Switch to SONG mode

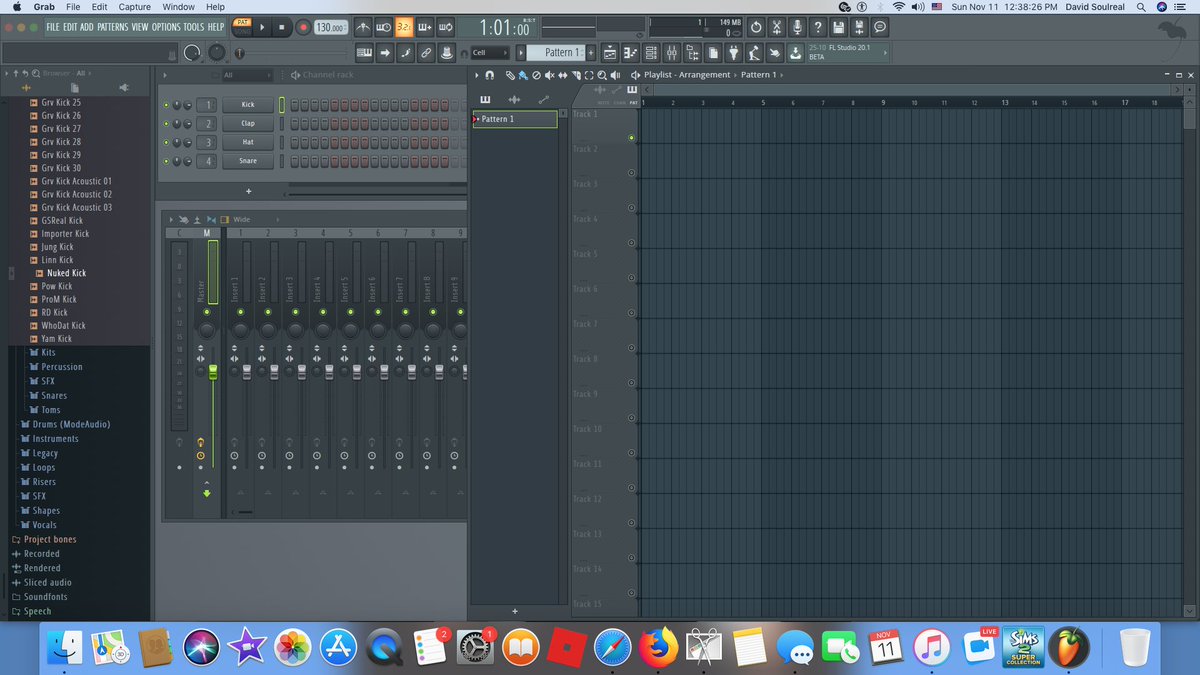coord(241,32)
